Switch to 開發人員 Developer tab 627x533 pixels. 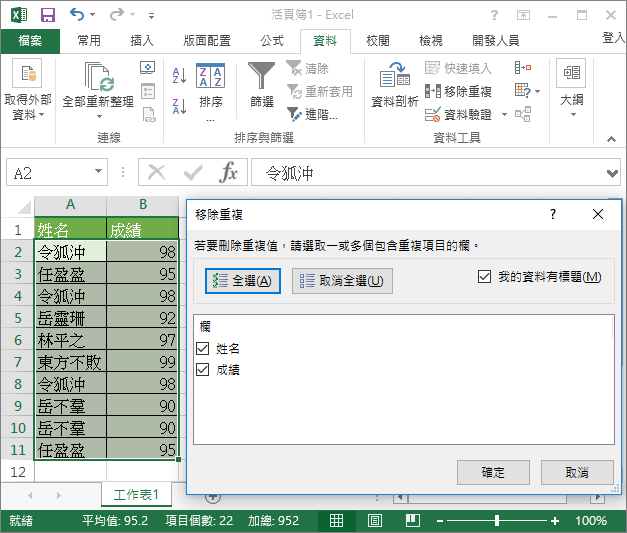495,40
